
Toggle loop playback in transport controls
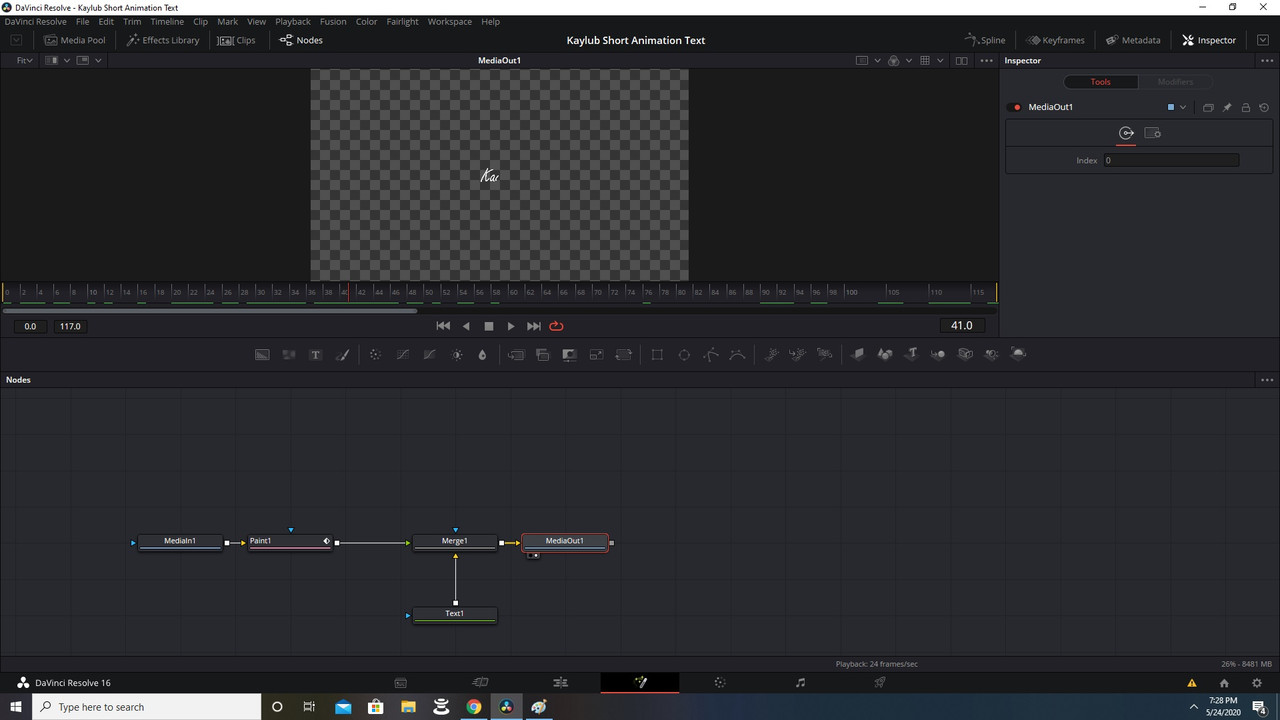pyautogui.click(x=556, y=326)
